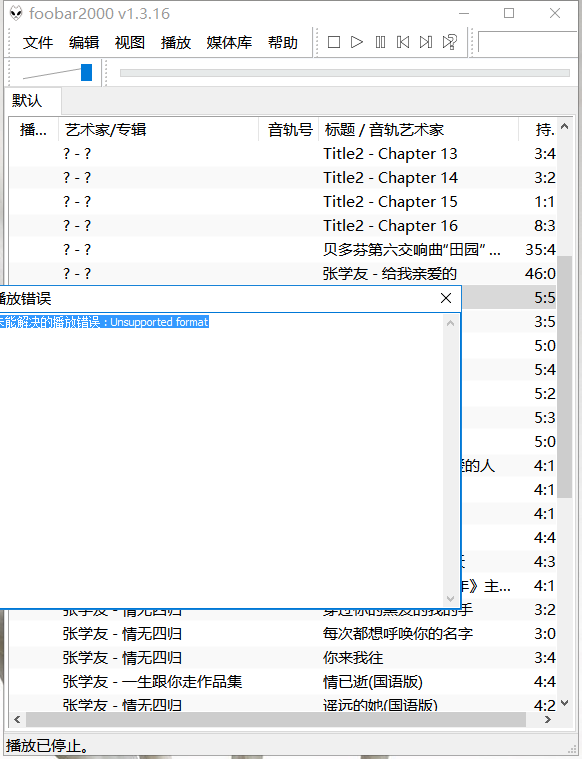Open the 视图 menu
Screen dimensions: 582x759
130,43
